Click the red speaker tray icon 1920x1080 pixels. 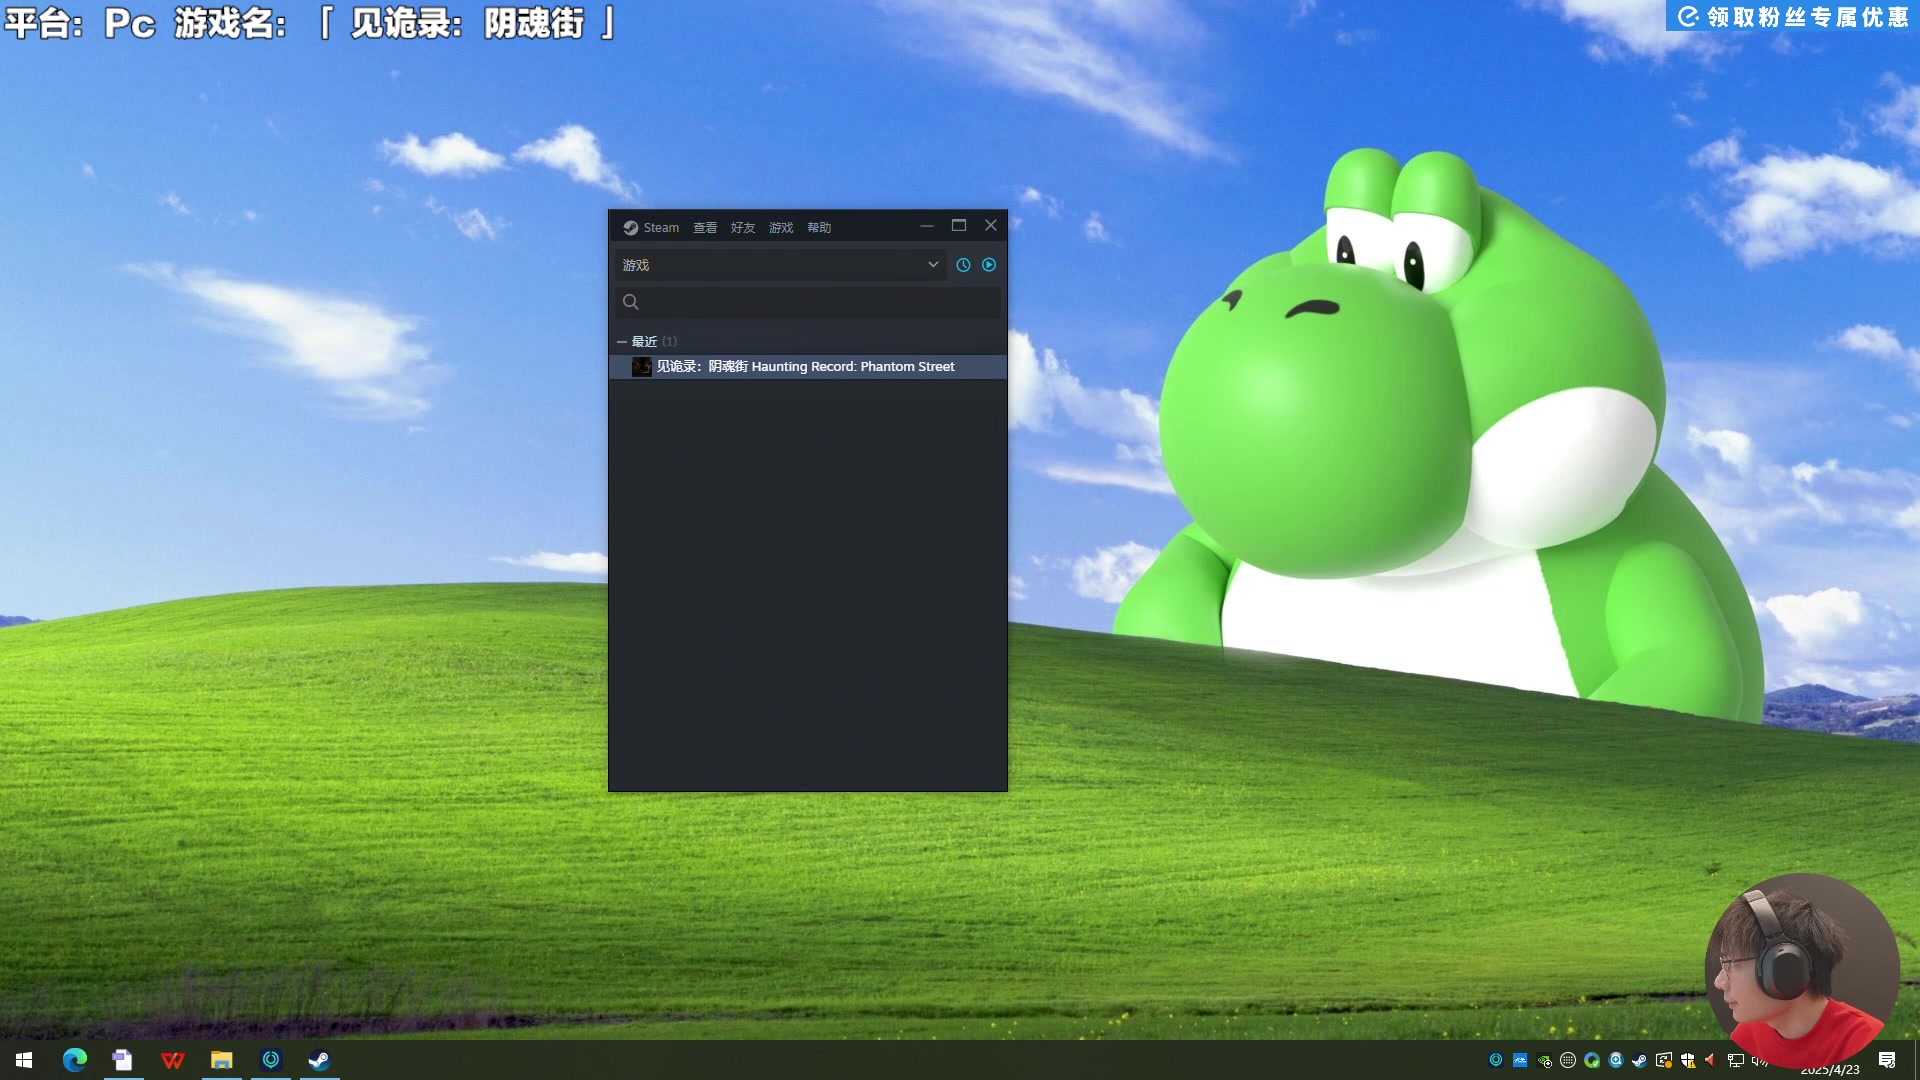[1711, 1060]
